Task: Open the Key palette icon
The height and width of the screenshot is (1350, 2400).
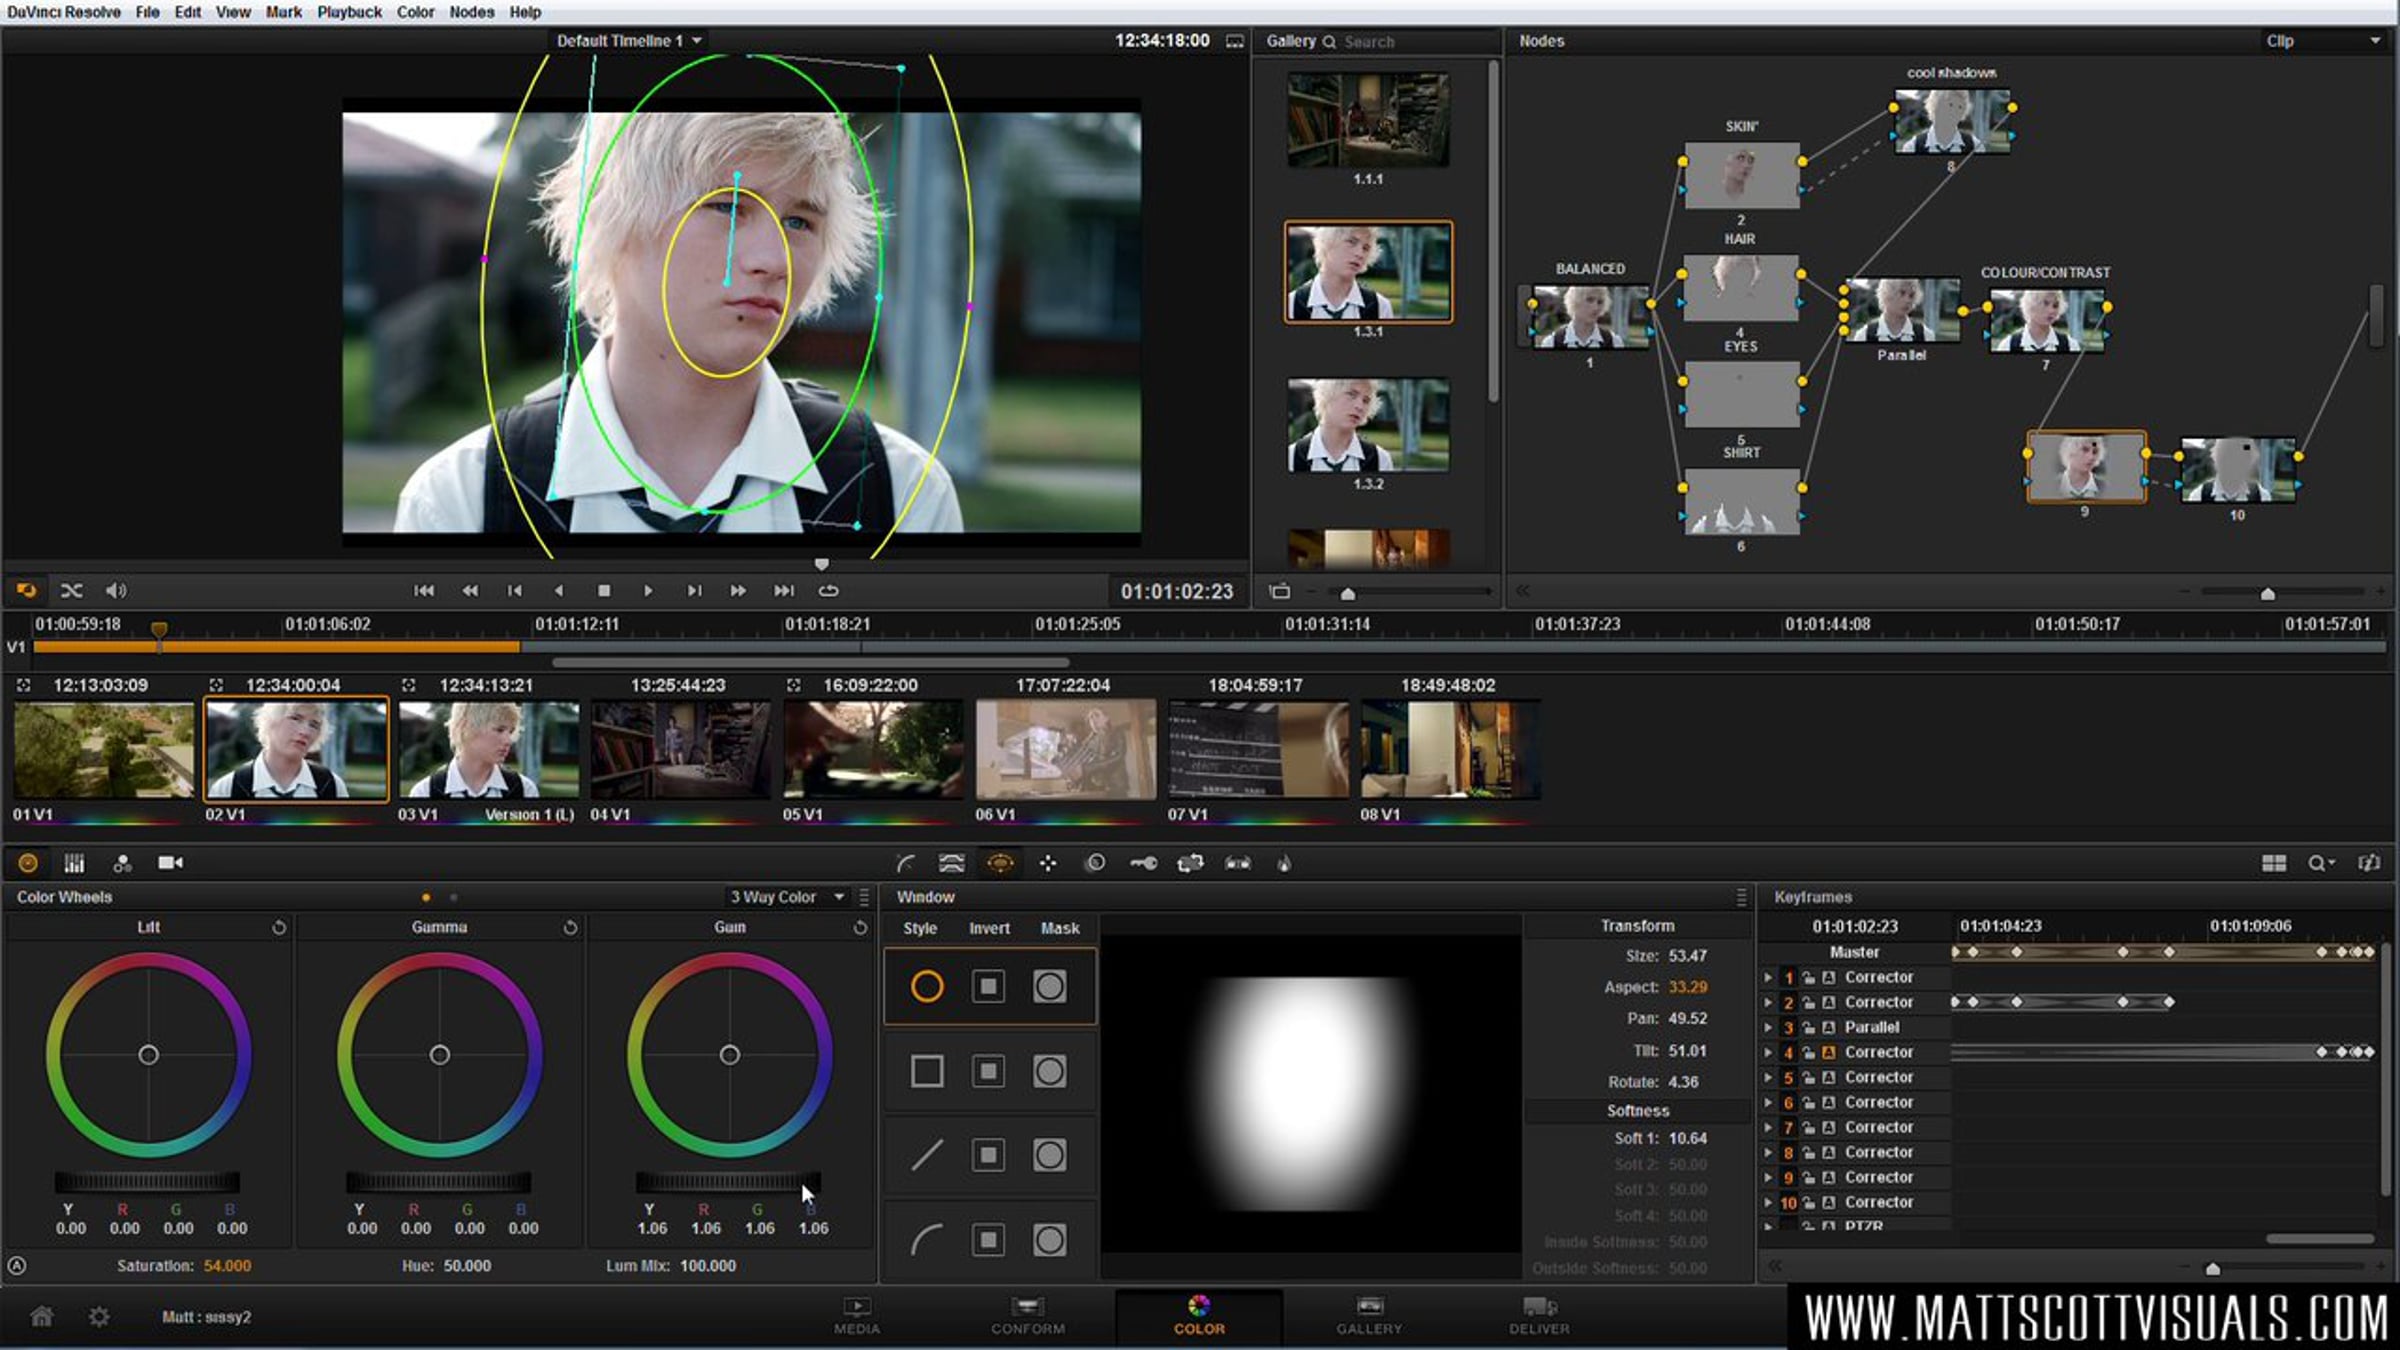Action: (1143, 863)
